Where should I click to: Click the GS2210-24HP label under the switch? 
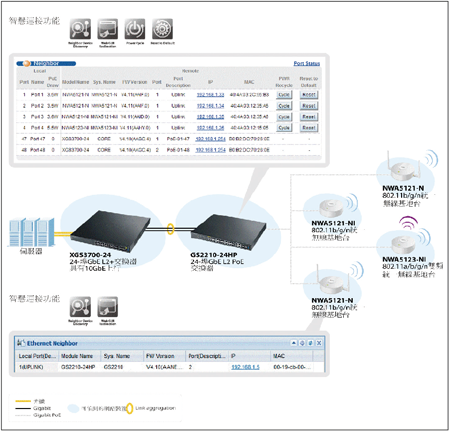click(x=214, y=255)
